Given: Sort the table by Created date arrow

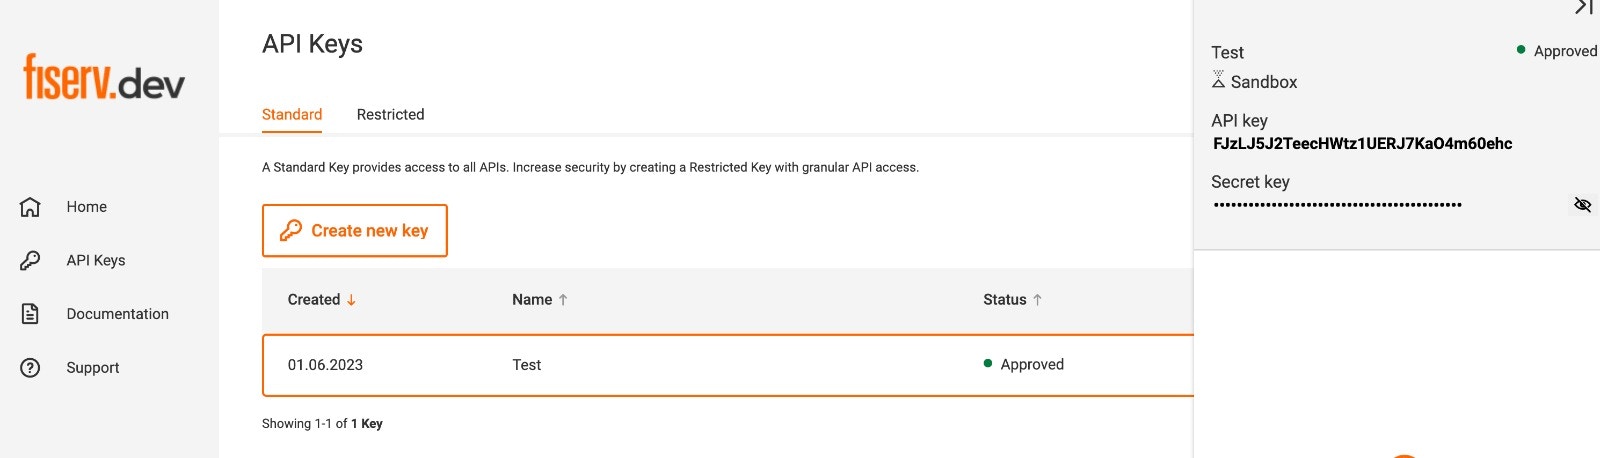Looking at the screenshot, I should pyautogui.click(x=351, y=300).
